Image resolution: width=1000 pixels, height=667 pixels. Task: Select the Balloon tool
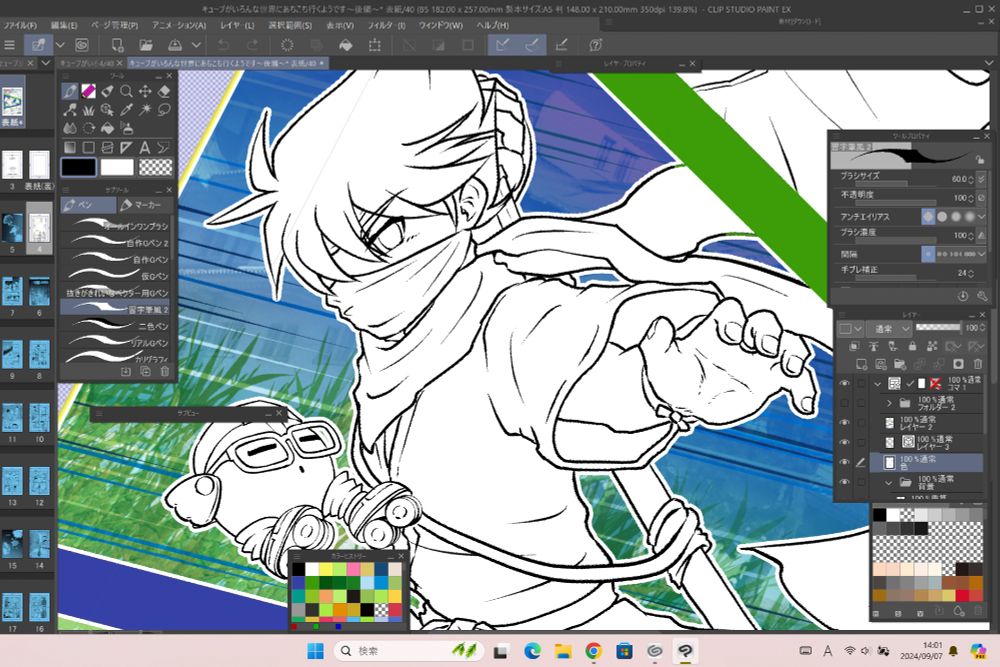click(164, 147)
